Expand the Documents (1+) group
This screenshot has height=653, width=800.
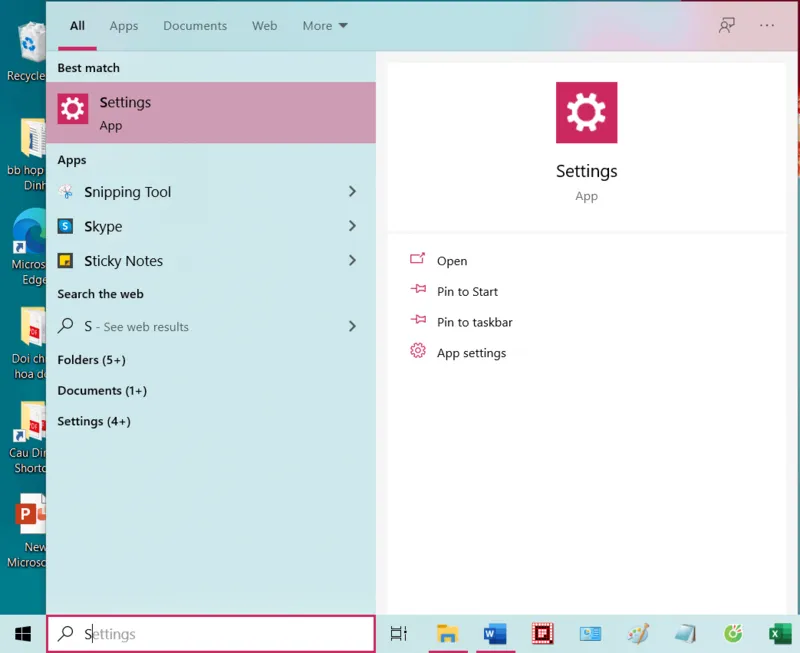102,390
